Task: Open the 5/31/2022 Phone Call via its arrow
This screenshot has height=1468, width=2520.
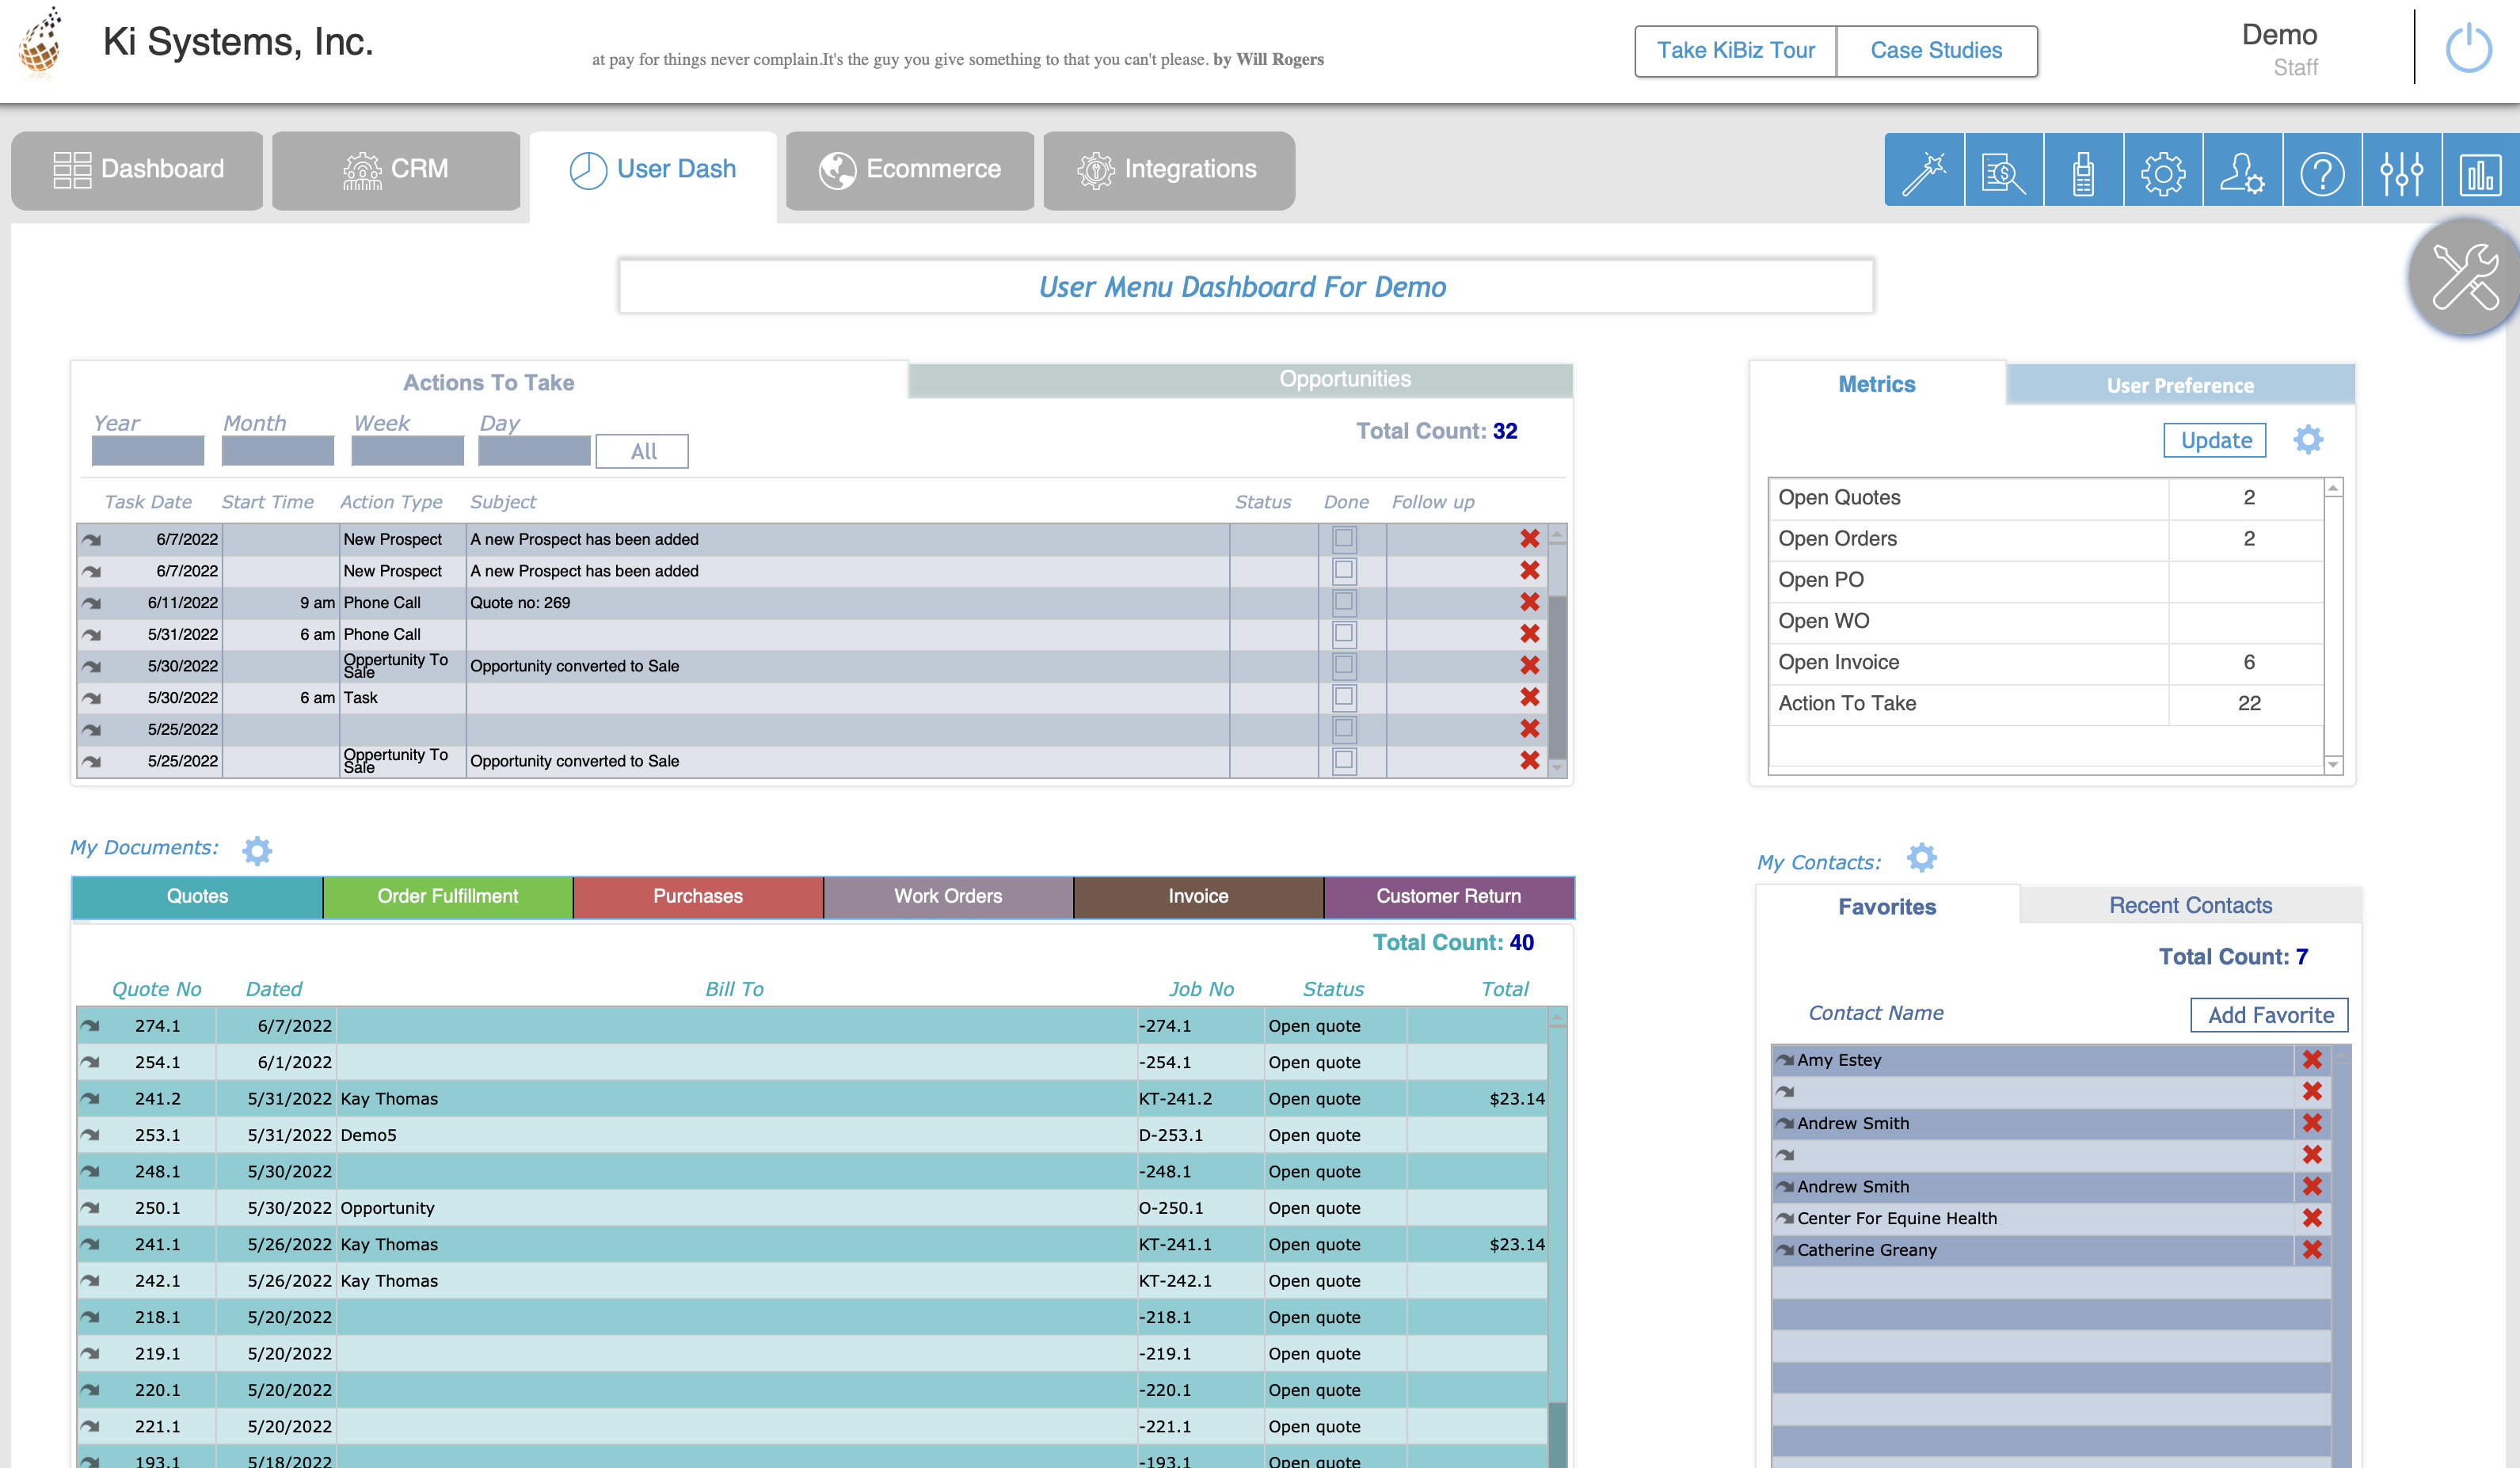Action: 93,633
